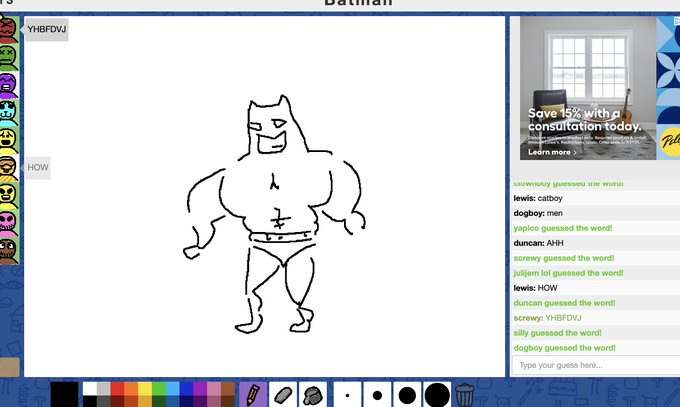Screen dimensions: 680x407
Task: Open the 'Learn more' ad link
Action: [x=552, y=152]
